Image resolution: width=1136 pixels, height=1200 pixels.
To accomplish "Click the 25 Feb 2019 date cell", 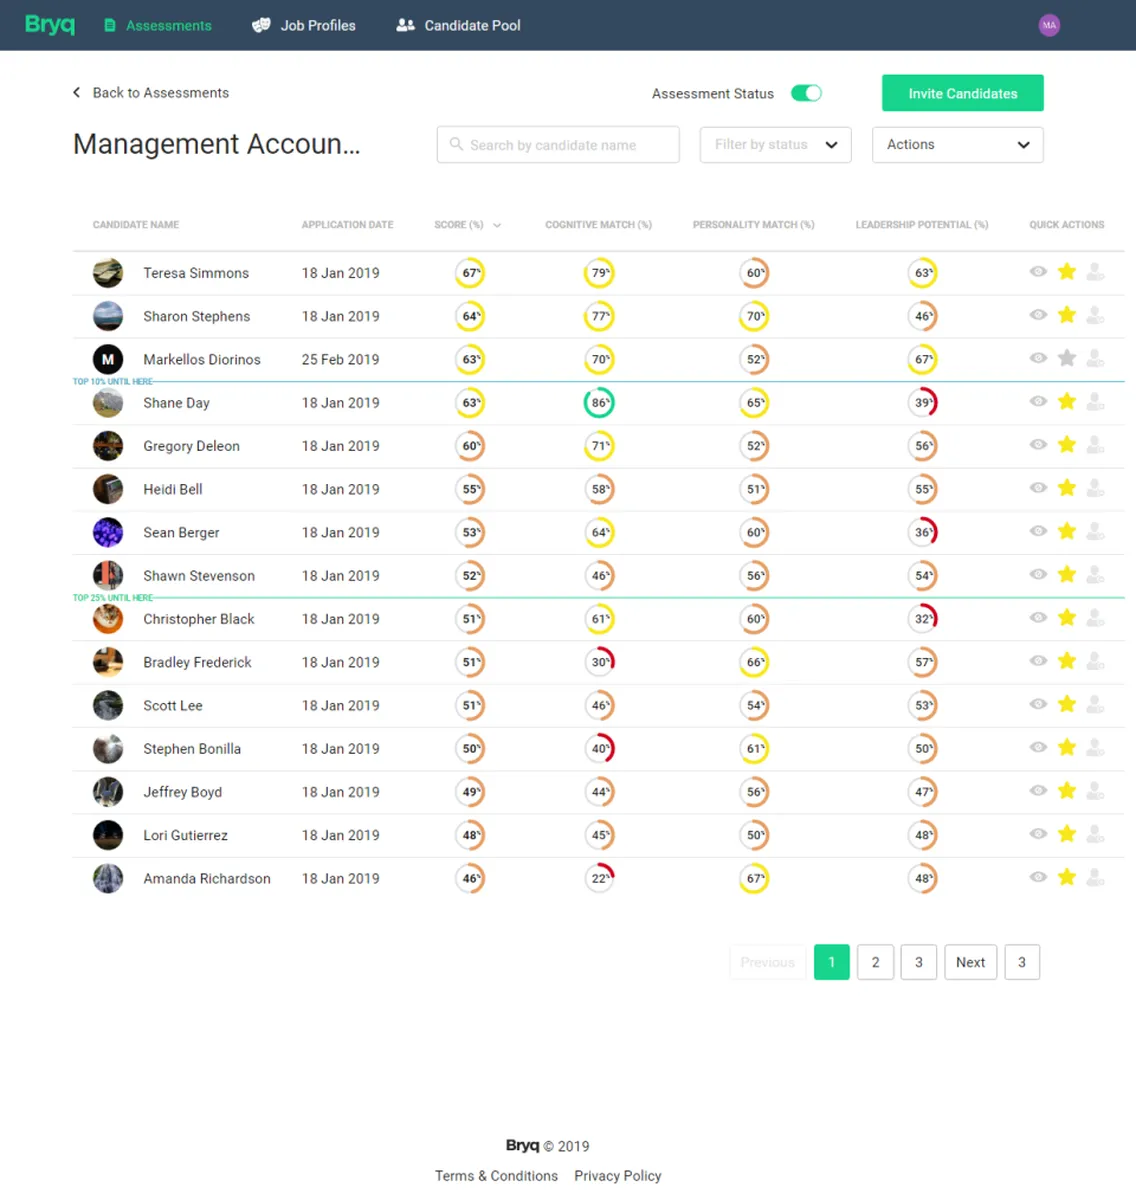I will coord(341,359).
